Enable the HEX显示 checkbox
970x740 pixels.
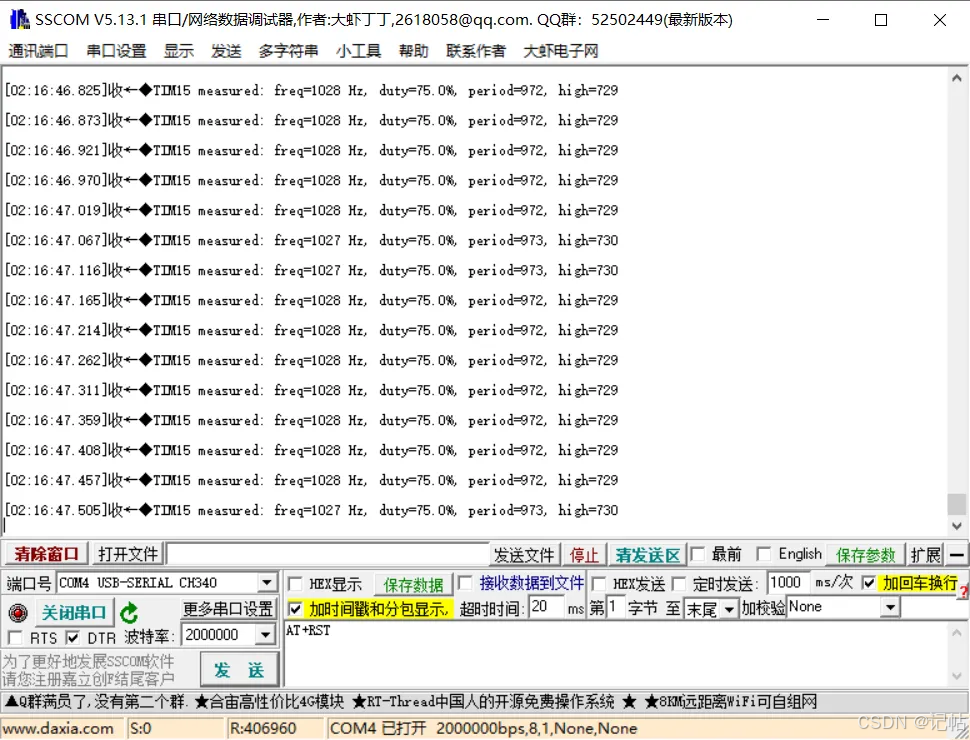click(295, 584)
